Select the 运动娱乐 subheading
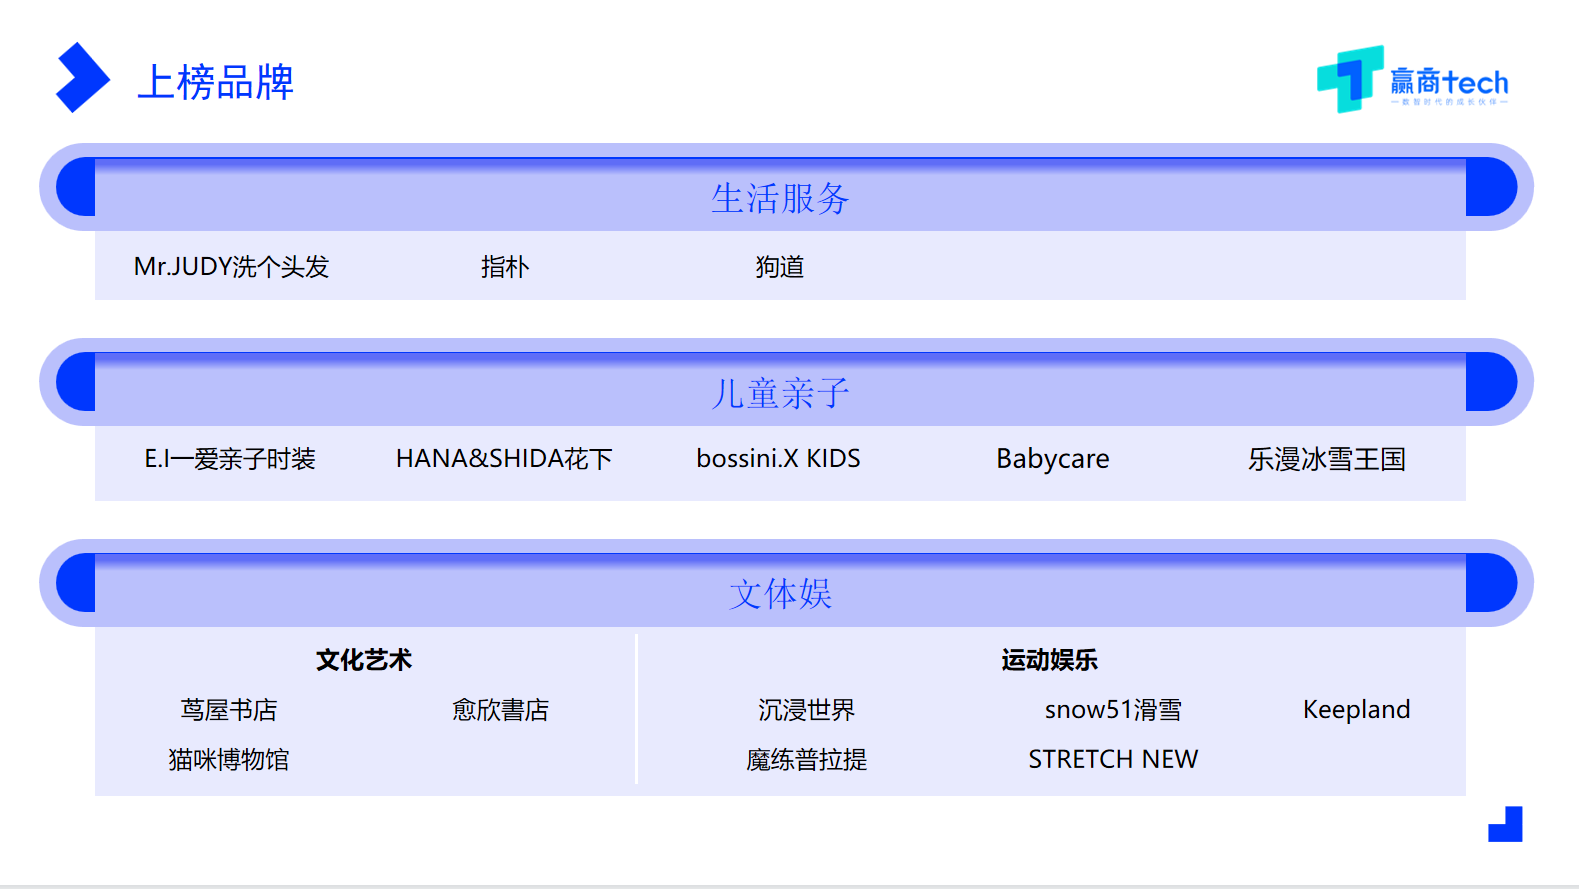 click(x=1050, y=660)
